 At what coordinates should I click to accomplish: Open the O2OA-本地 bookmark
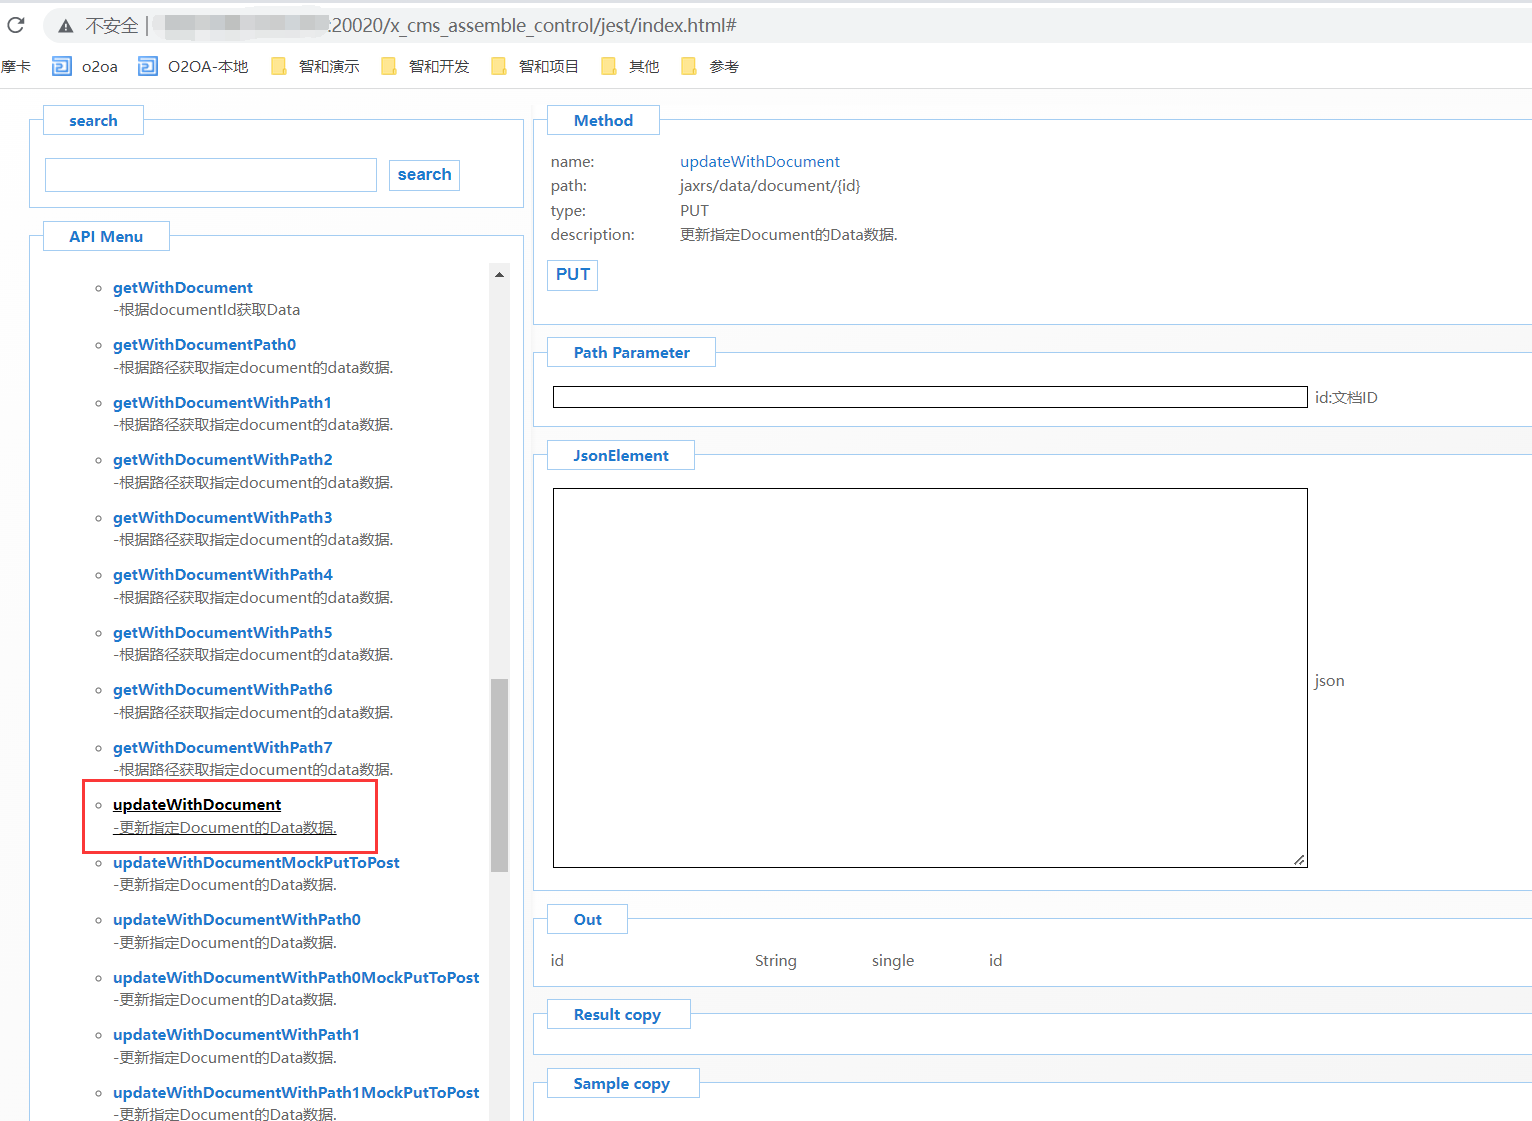click(x=194, y=67)
